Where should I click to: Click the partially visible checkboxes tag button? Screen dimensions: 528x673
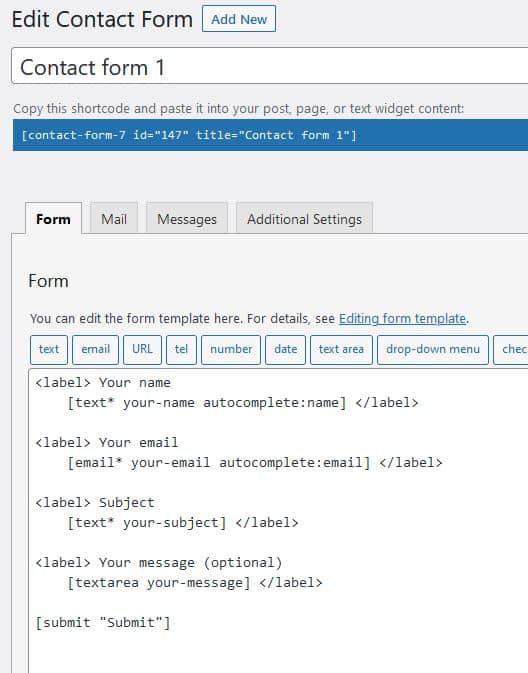pos(511,349)
